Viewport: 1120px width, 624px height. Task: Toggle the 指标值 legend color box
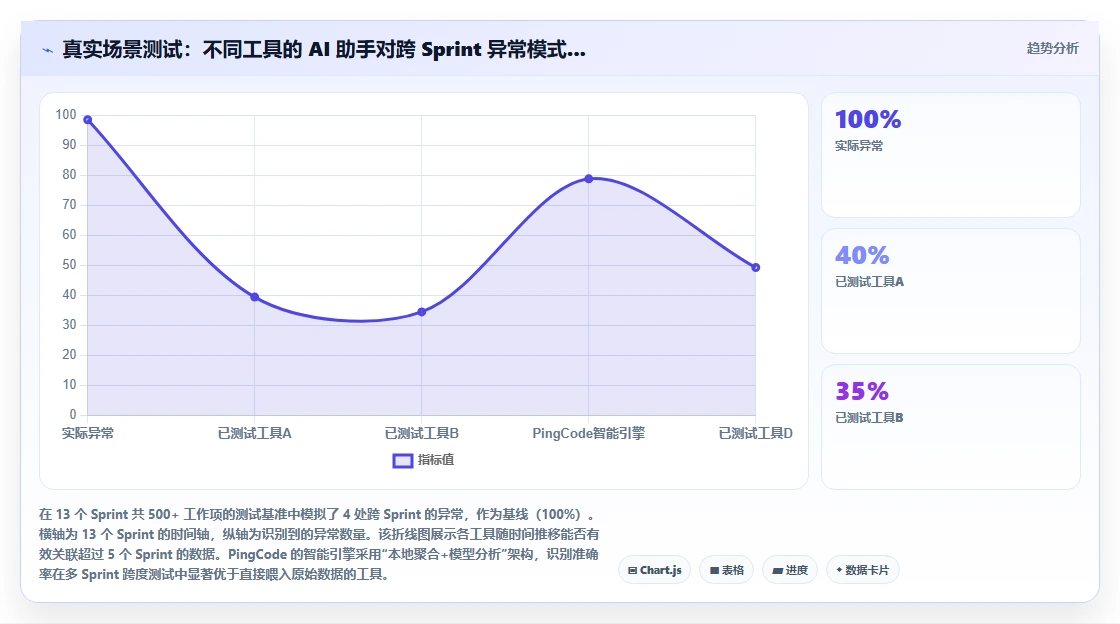[x=403, y=461]
